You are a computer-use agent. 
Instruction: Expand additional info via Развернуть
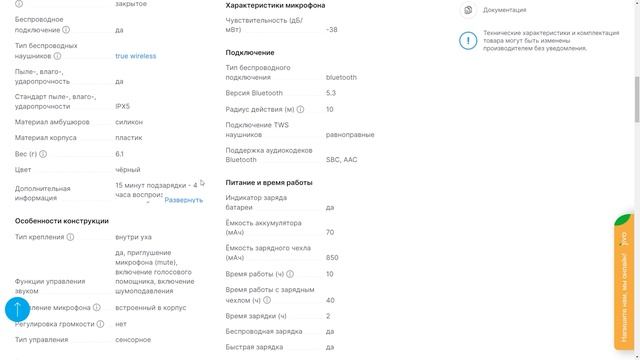tap(183, 200)
